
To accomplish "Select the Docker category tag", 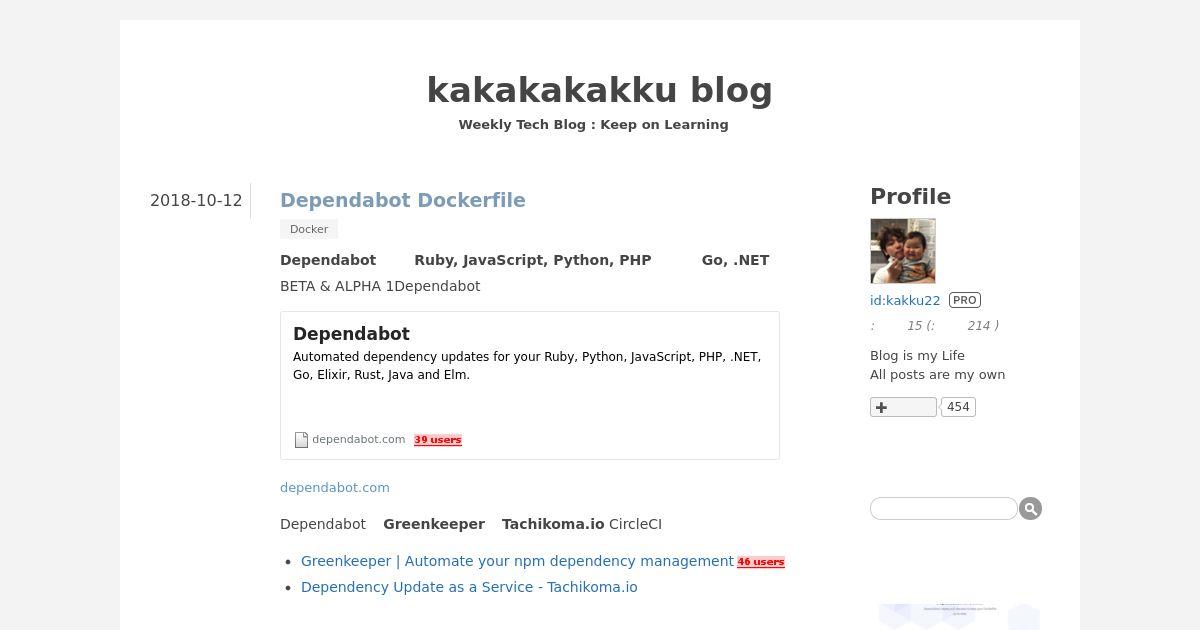I will click(x=309, y=229).
